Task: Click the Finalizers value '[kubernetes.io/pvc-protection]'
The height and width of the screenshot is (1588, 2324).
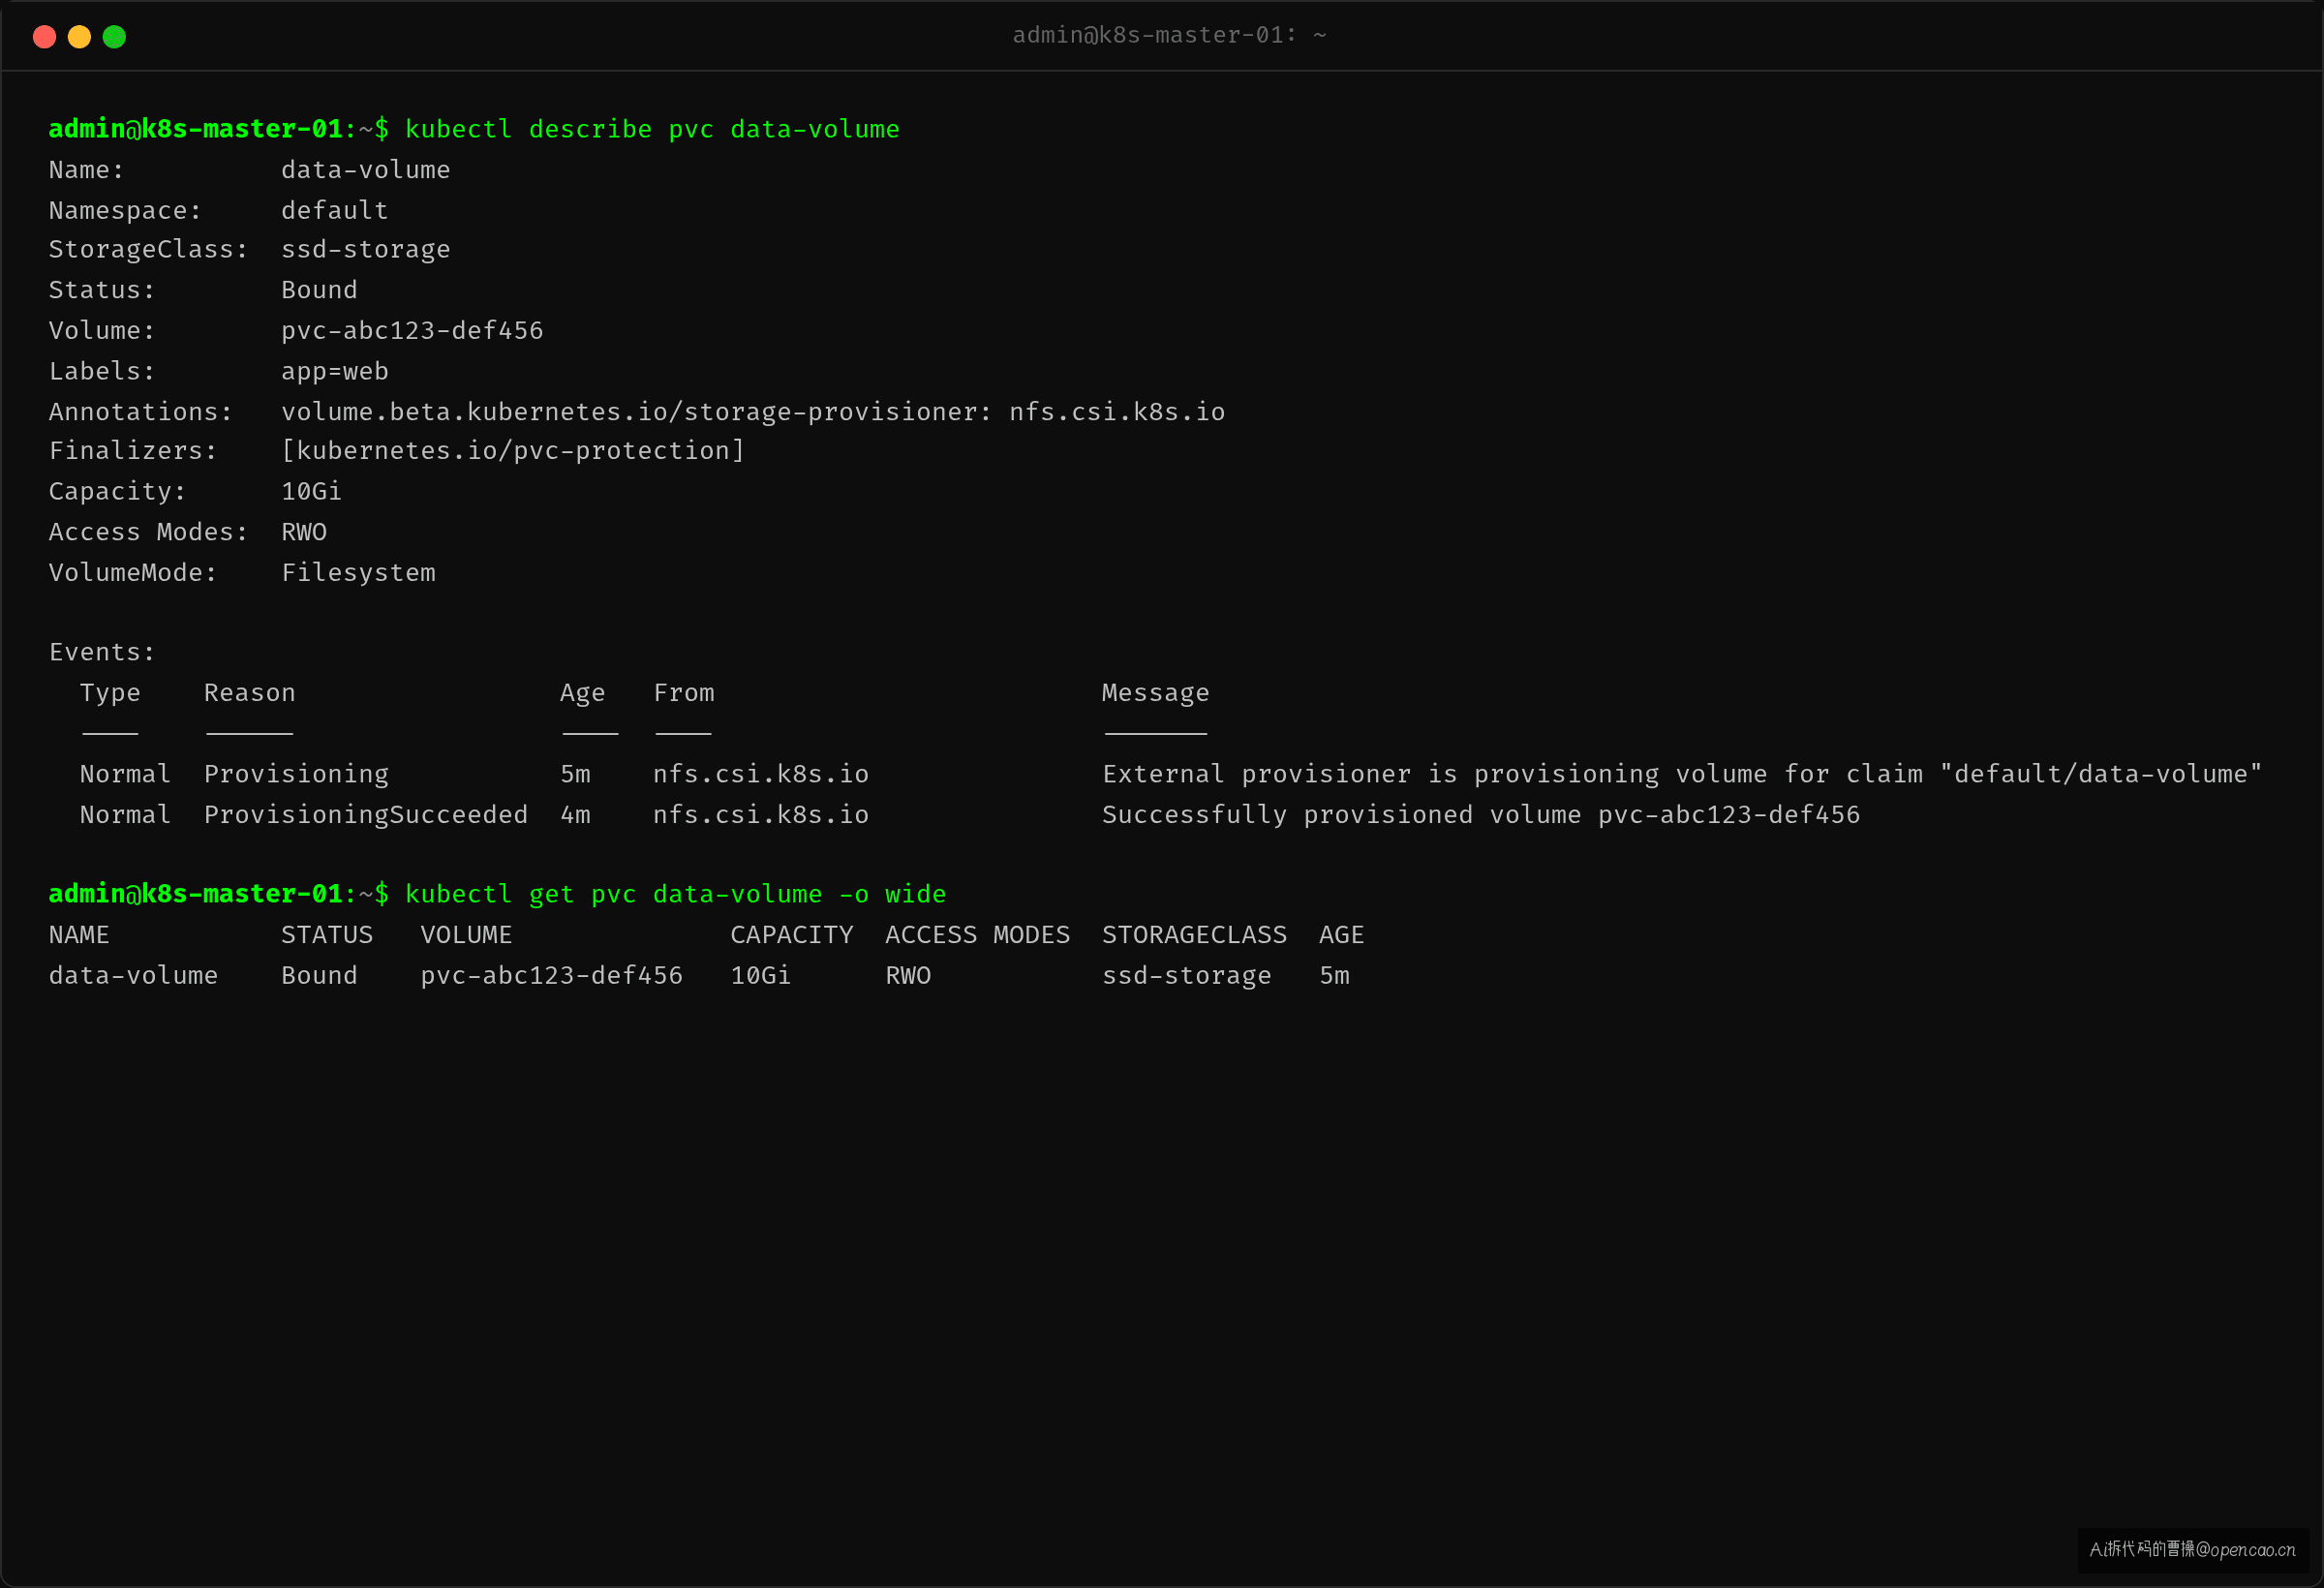Action: tap(513, 451)
